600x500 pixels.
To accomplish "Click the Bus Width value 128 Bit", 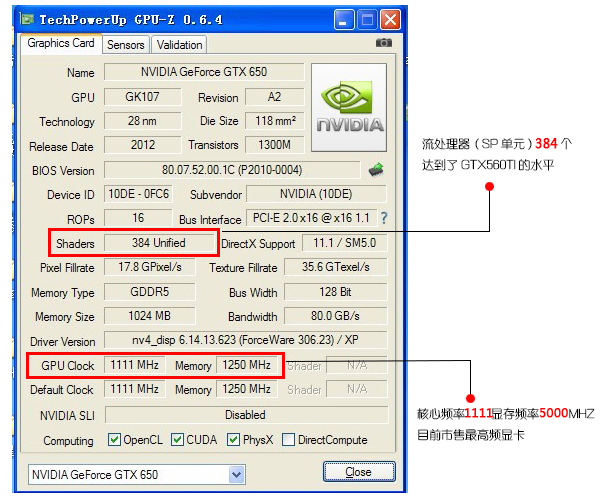I will point(336,292).
